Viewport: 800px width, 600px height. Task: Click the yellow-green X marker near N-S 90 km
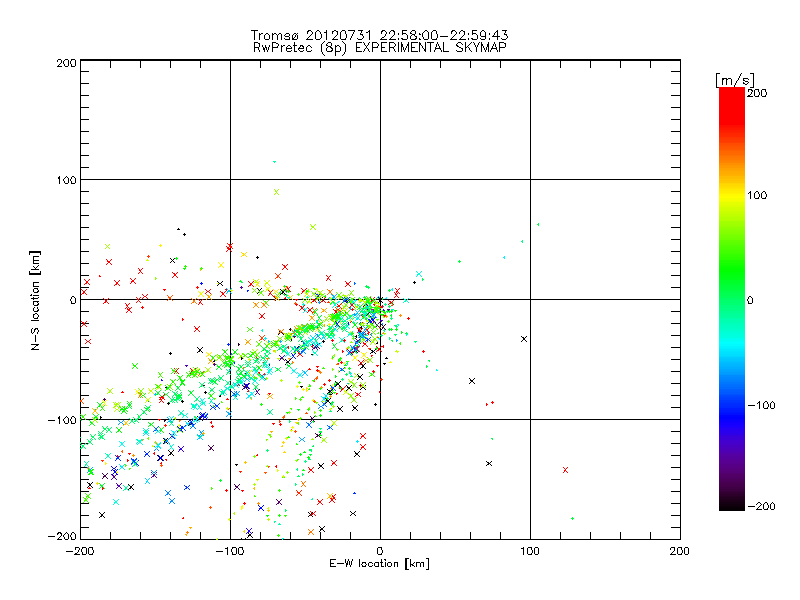(x=277, y=192)
